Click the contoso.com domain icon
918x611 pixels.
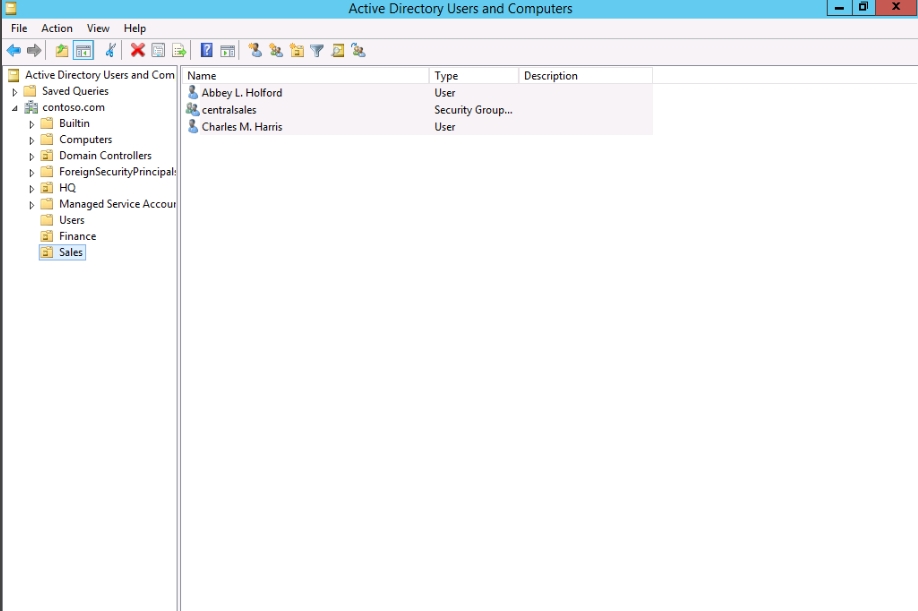coord(31,107)
